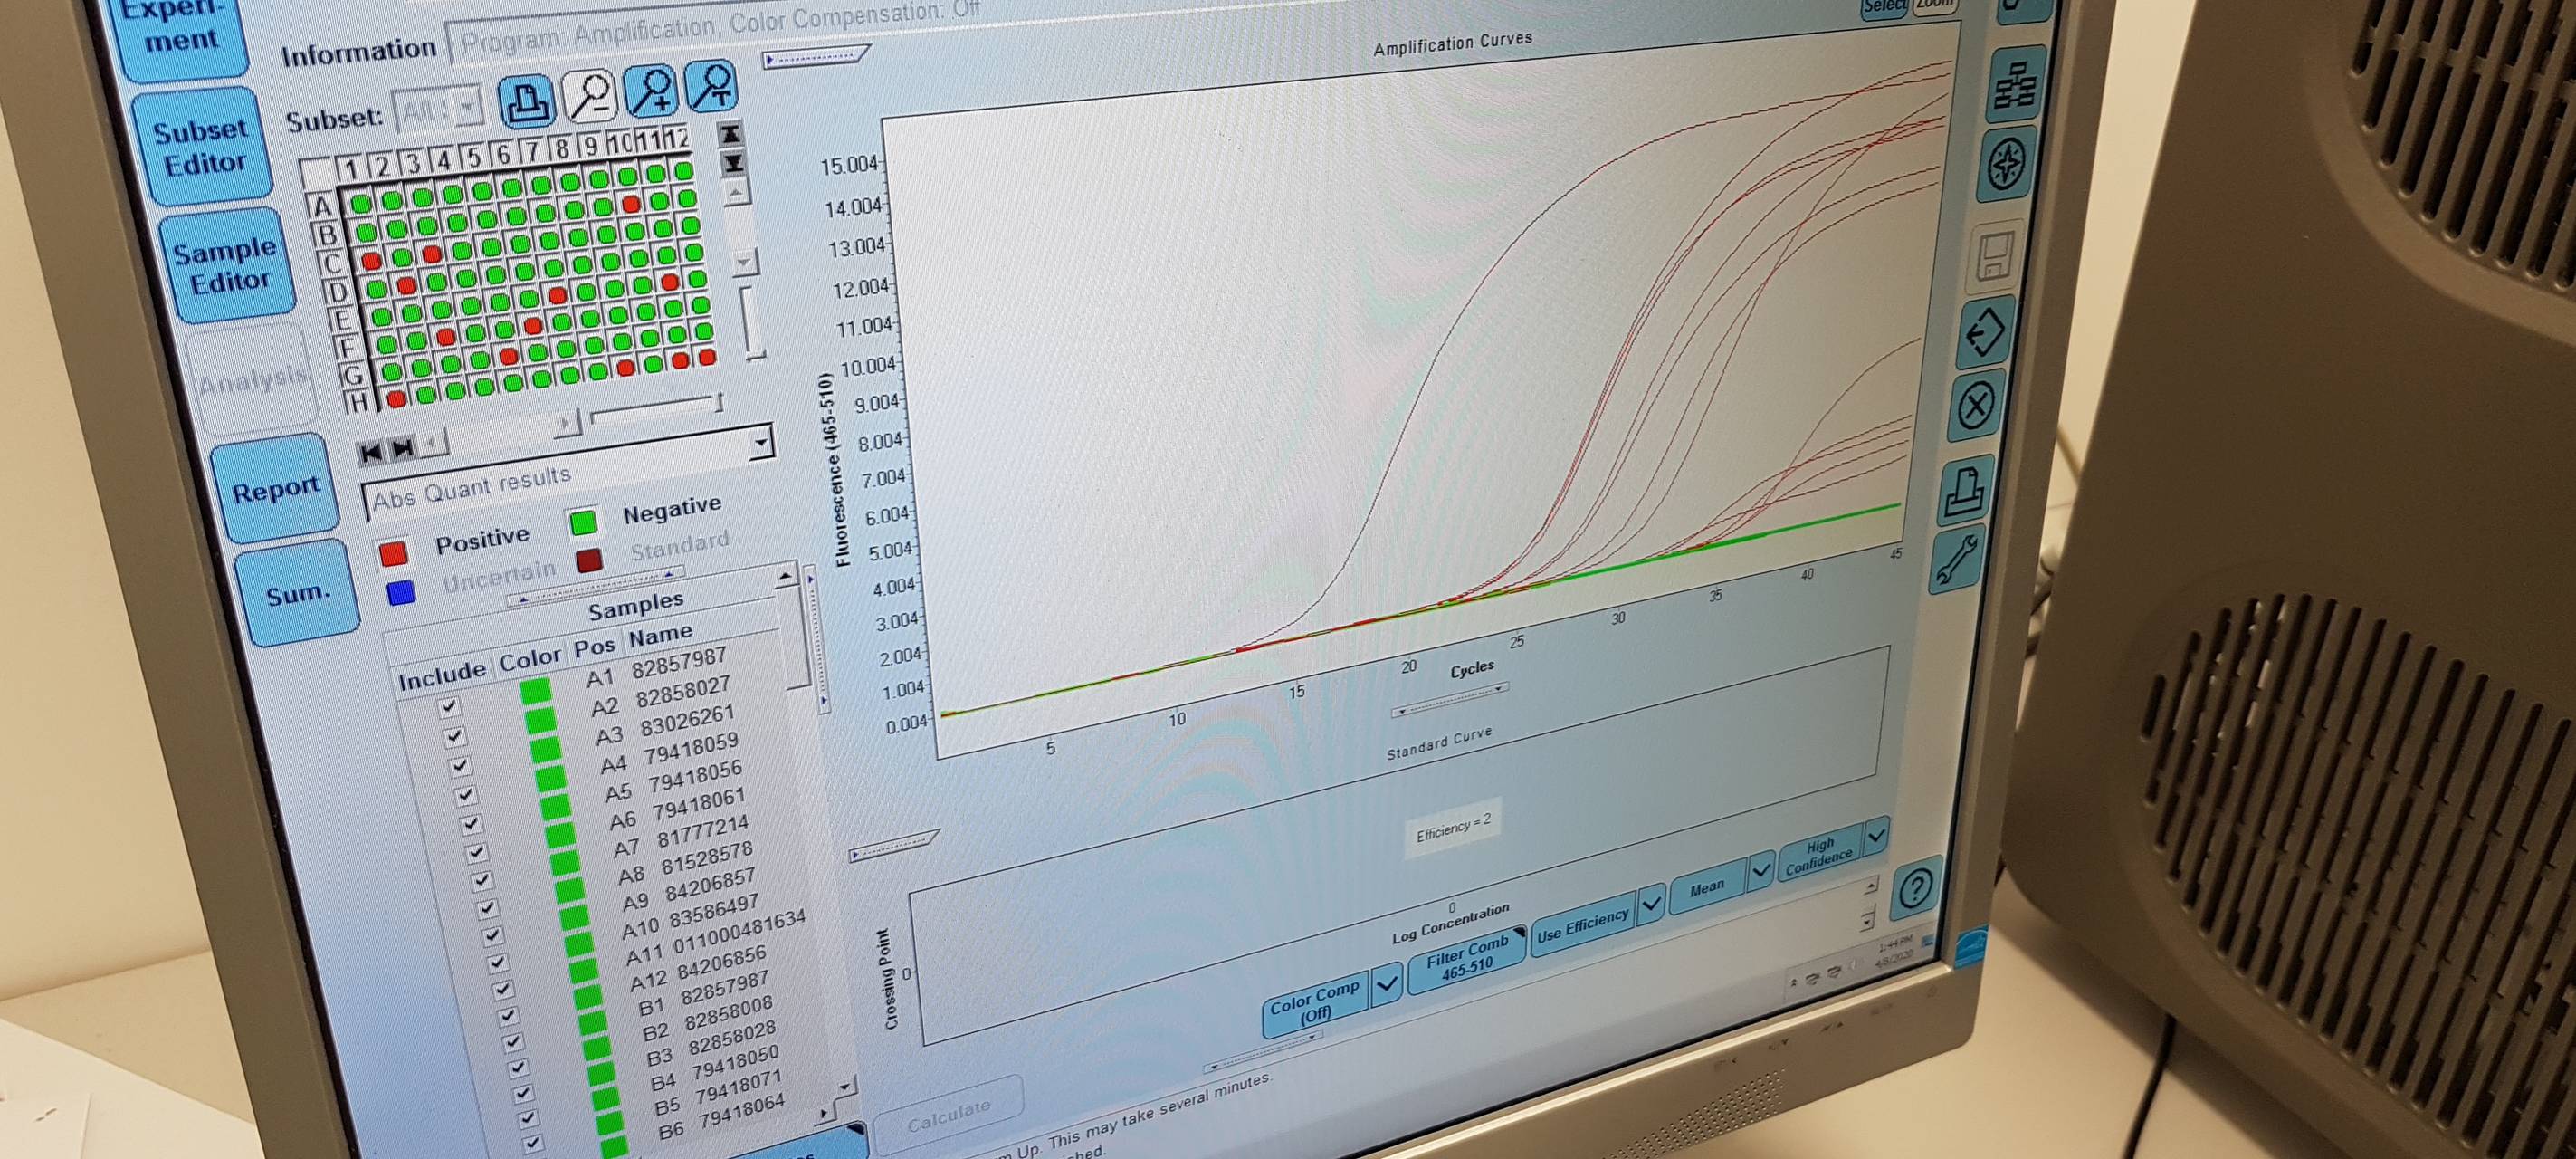Open the Report tab
Image resolution: width=2576 pixels, height=1159 pixels.
[275, 489]
